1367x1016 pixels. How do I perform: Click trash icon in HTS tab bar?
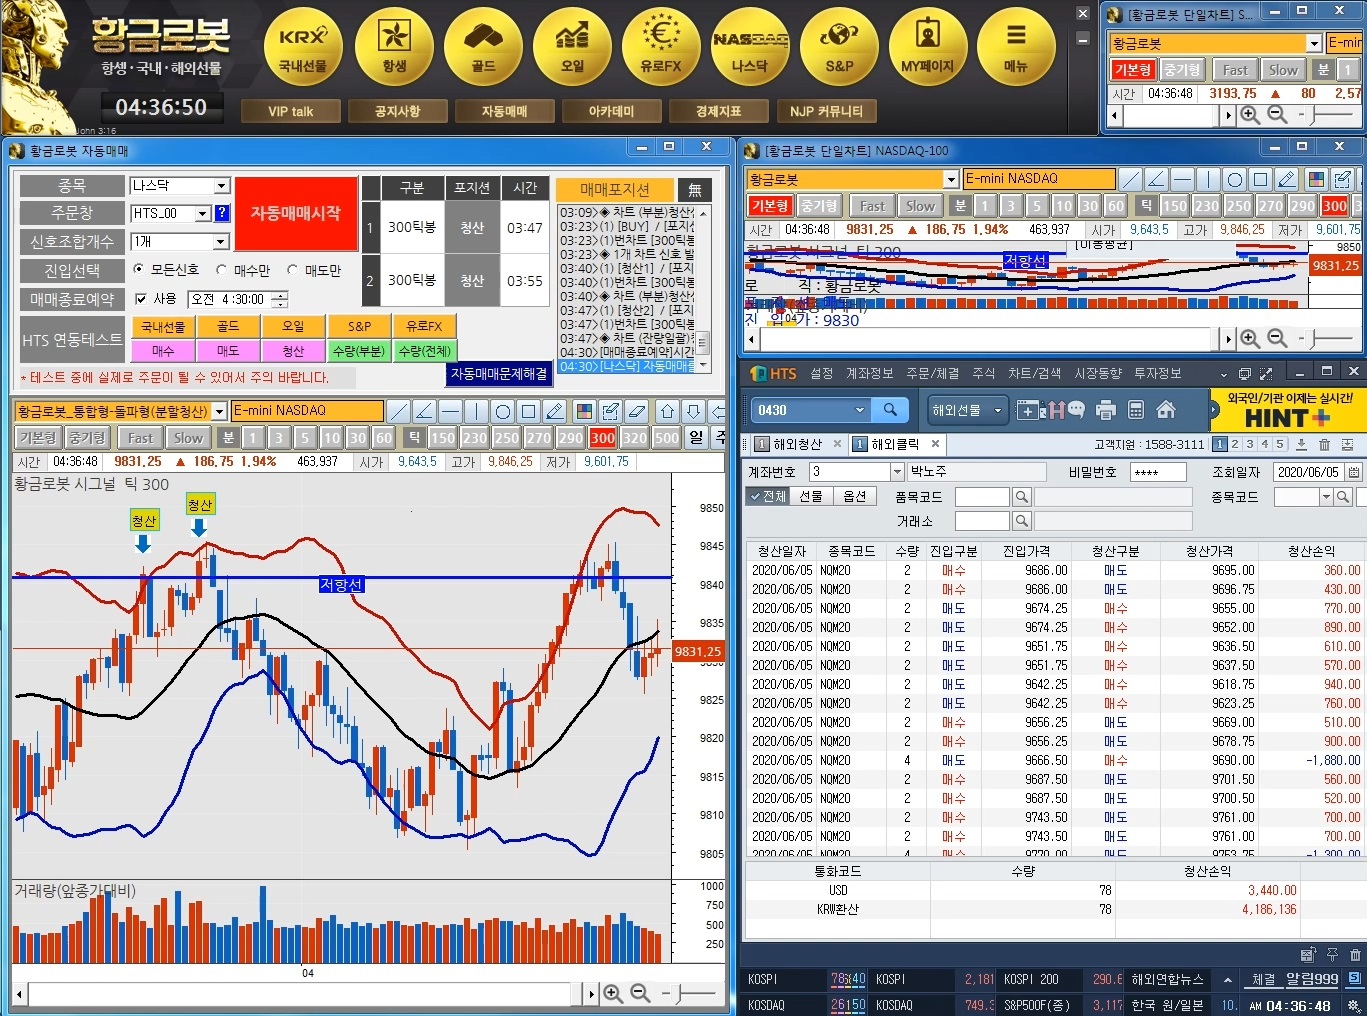tap(1324, 444)
